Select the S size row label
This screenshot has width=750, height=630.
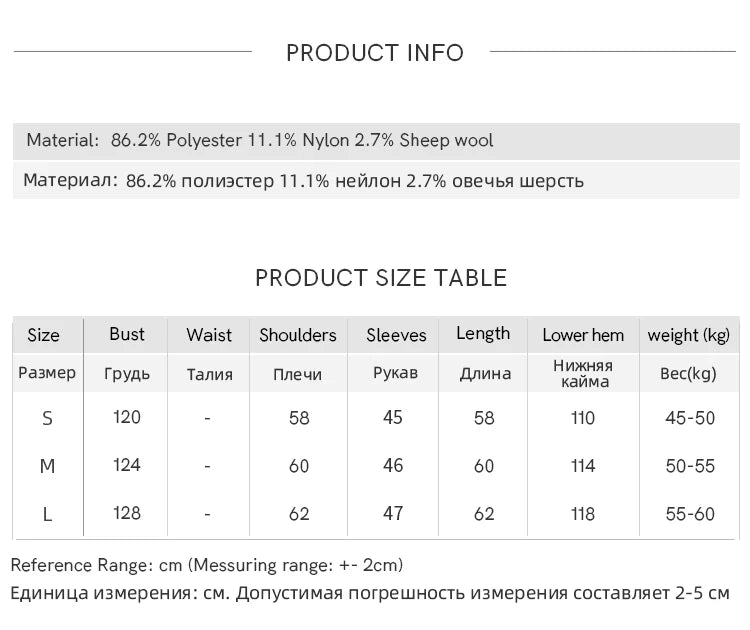[x=47, y=419]
